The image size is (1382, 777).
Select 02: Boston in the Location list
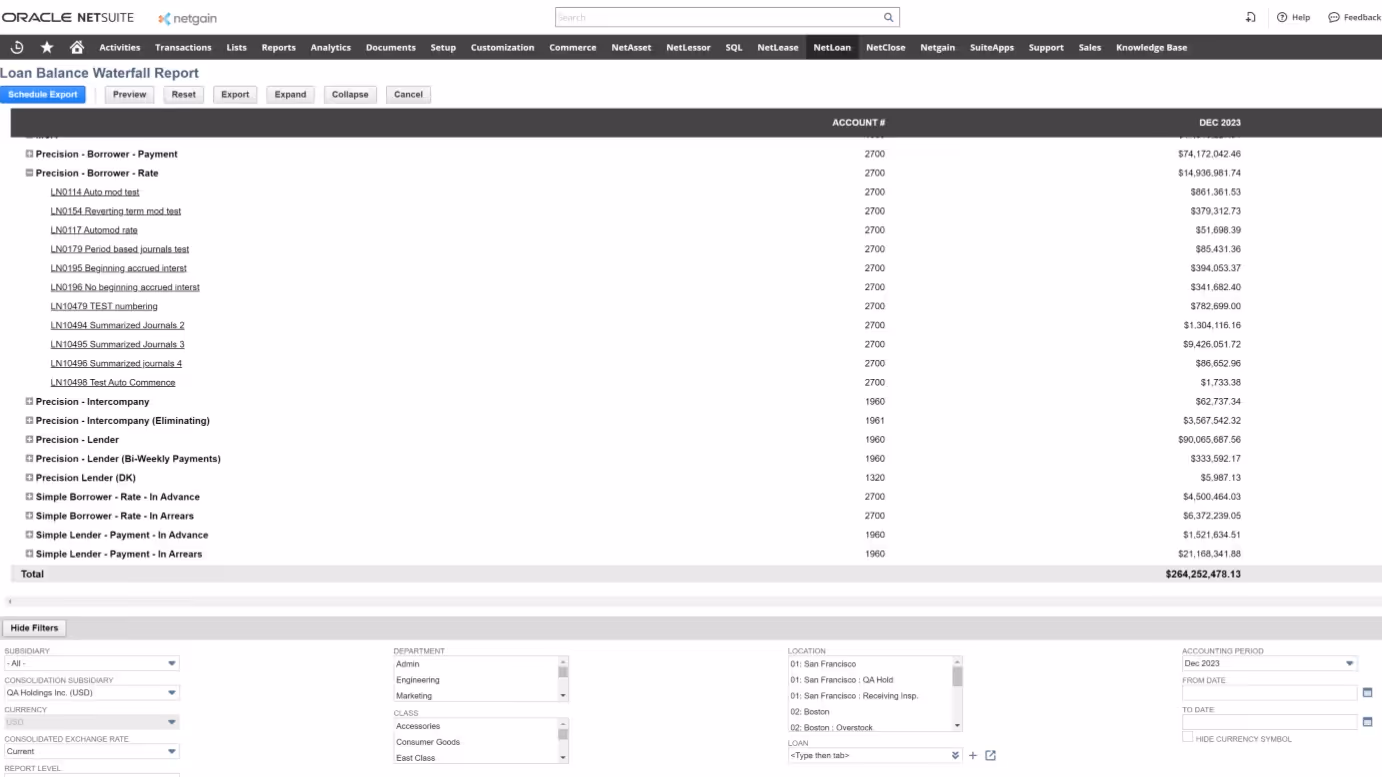(x=812, y=711)
